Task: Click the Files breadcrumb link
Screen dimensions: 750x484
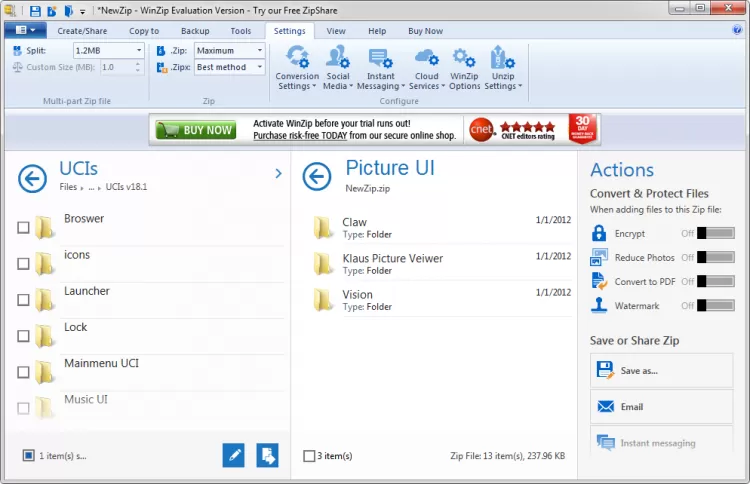Action: (x=68, y=187)
